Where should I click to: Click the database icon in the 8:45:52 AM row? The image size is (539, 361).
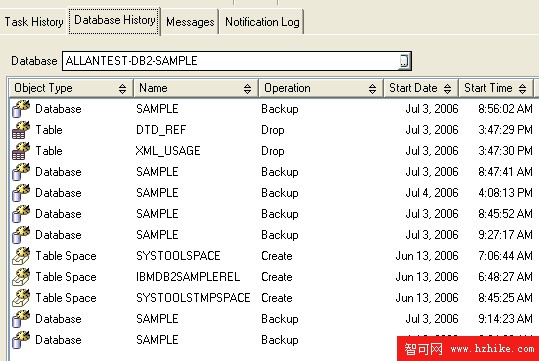tap(21, 214)
